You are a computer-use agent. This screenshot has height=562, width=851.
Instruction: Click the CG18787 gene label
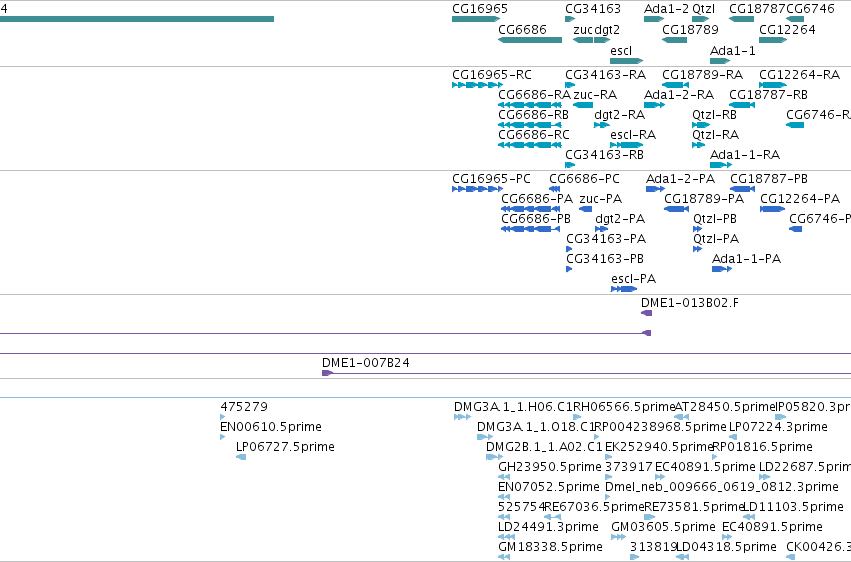click(757, 9)
